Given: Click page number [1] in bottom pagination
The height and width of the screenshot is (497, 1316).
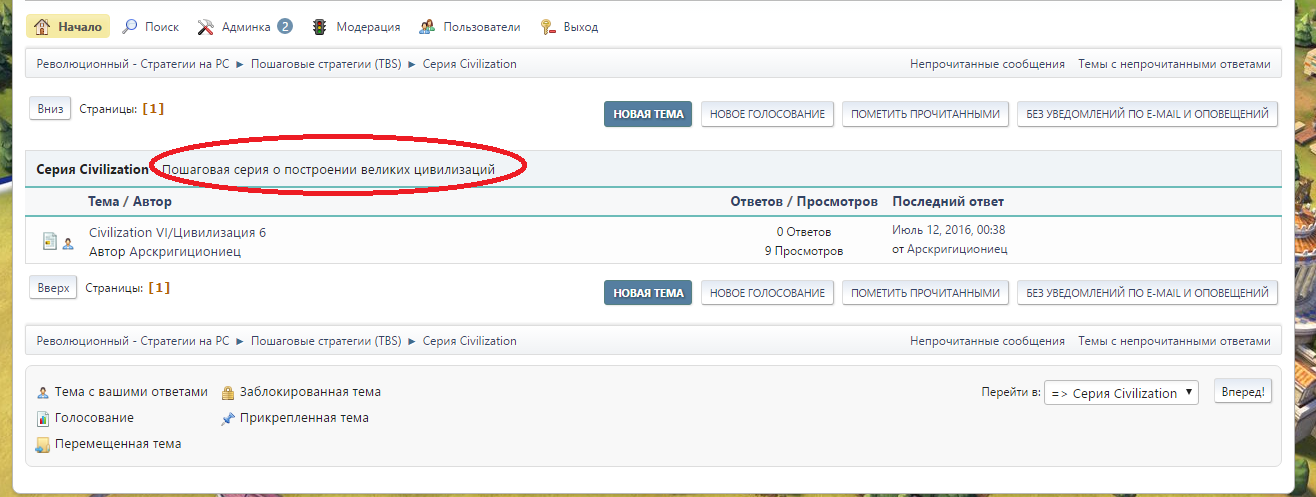Looking at the screenshot, I should 159,288.
